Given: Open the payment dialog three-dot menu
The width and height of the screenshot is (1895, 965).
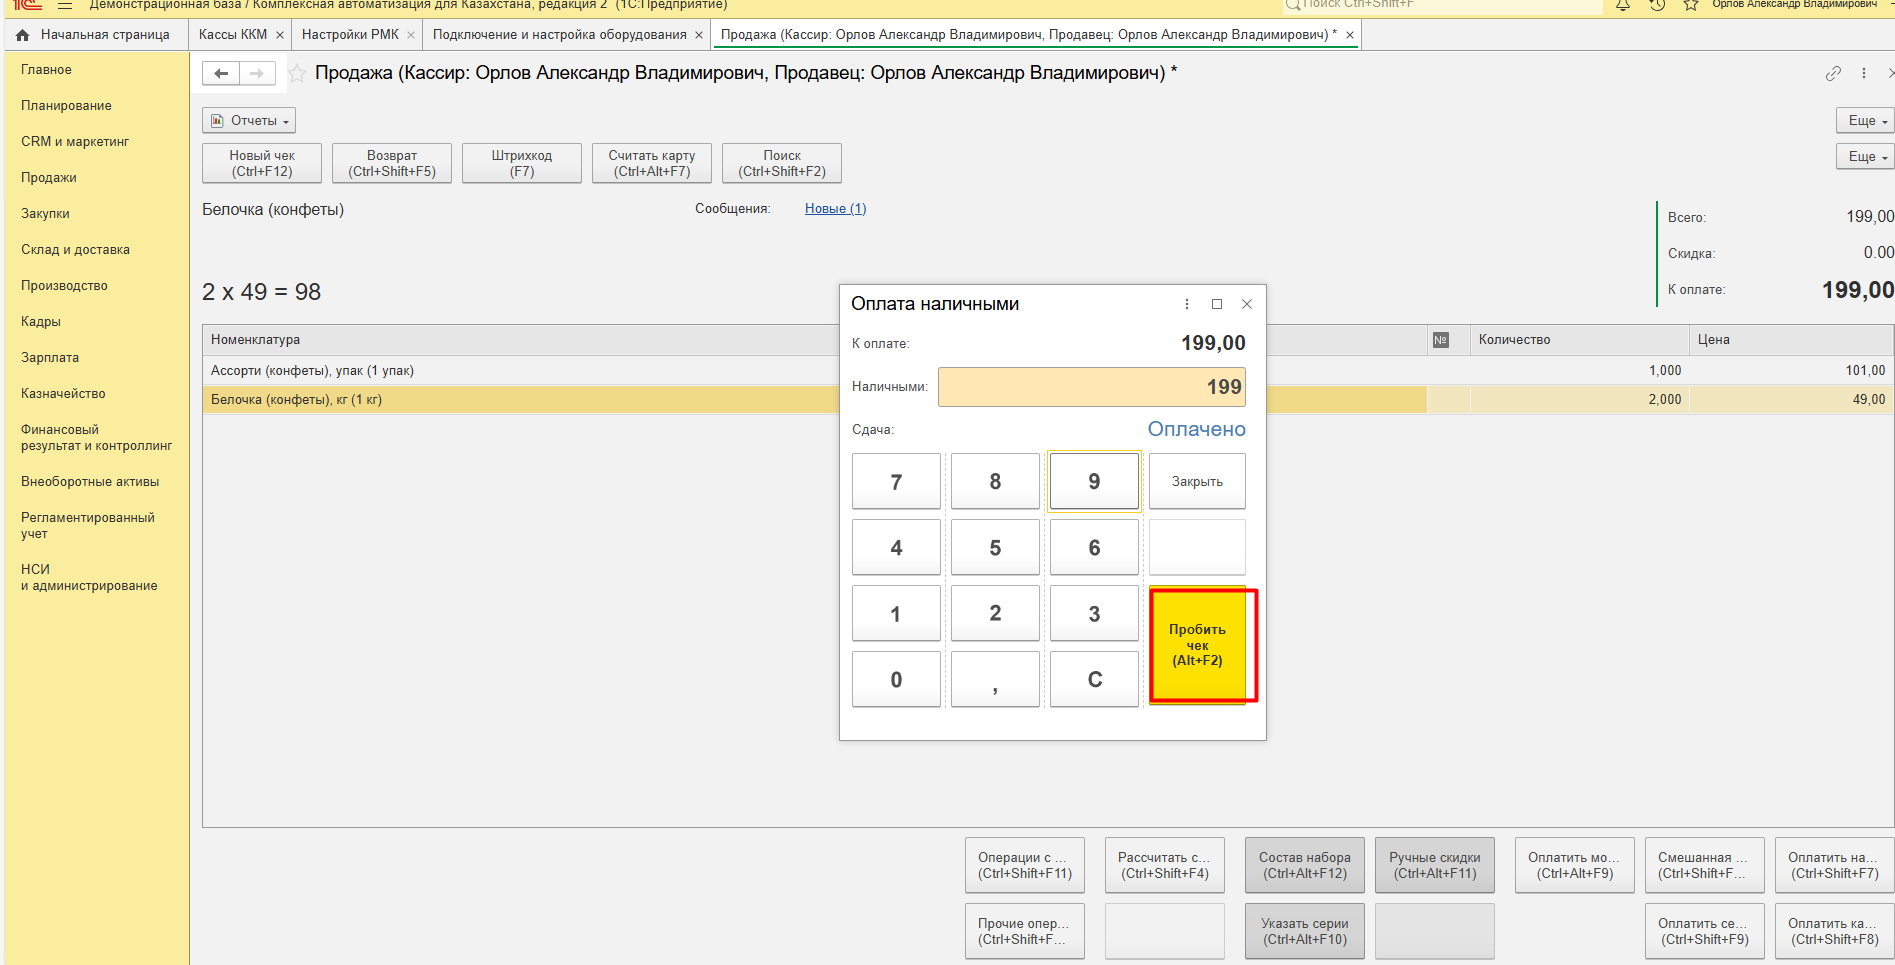Looking at the screenshot, I should [1187, 304].
